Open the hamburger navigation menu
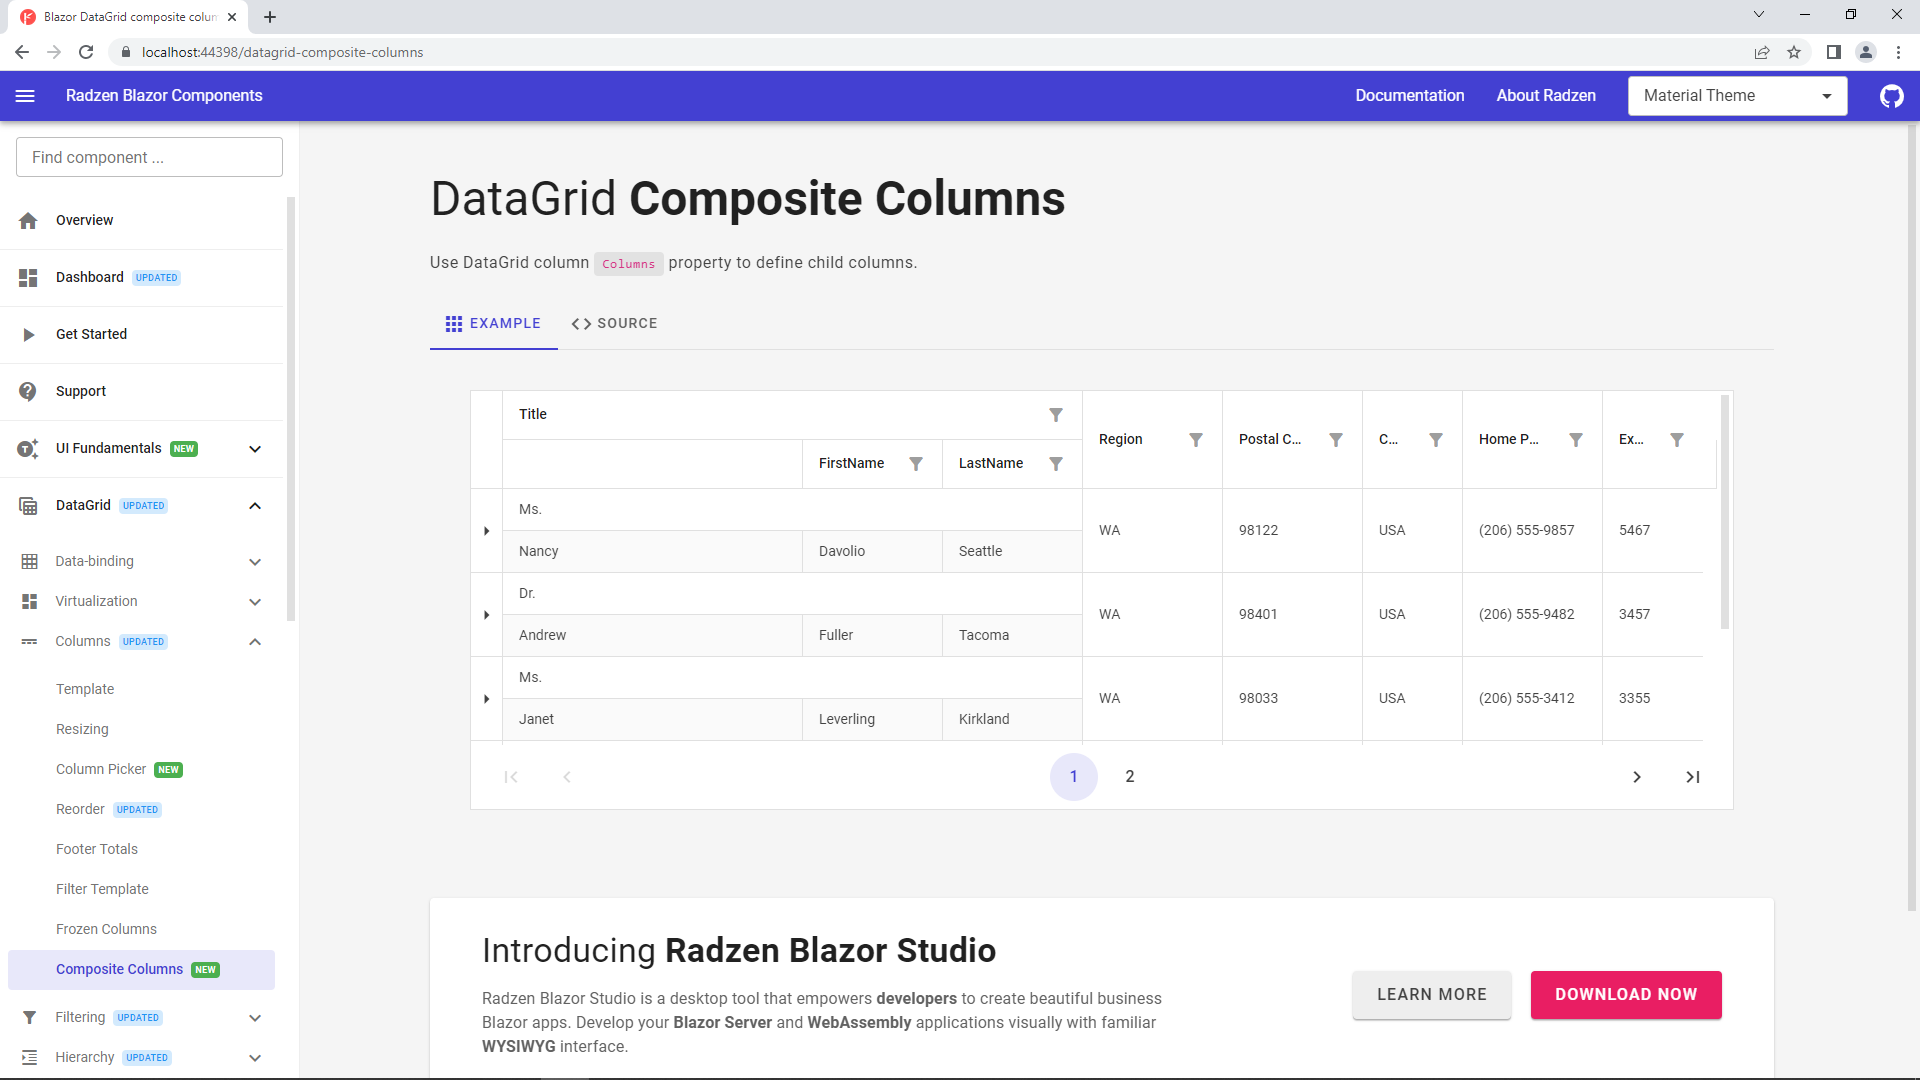The height and width of the screenshot is (1080, 1920). [25, 96]
